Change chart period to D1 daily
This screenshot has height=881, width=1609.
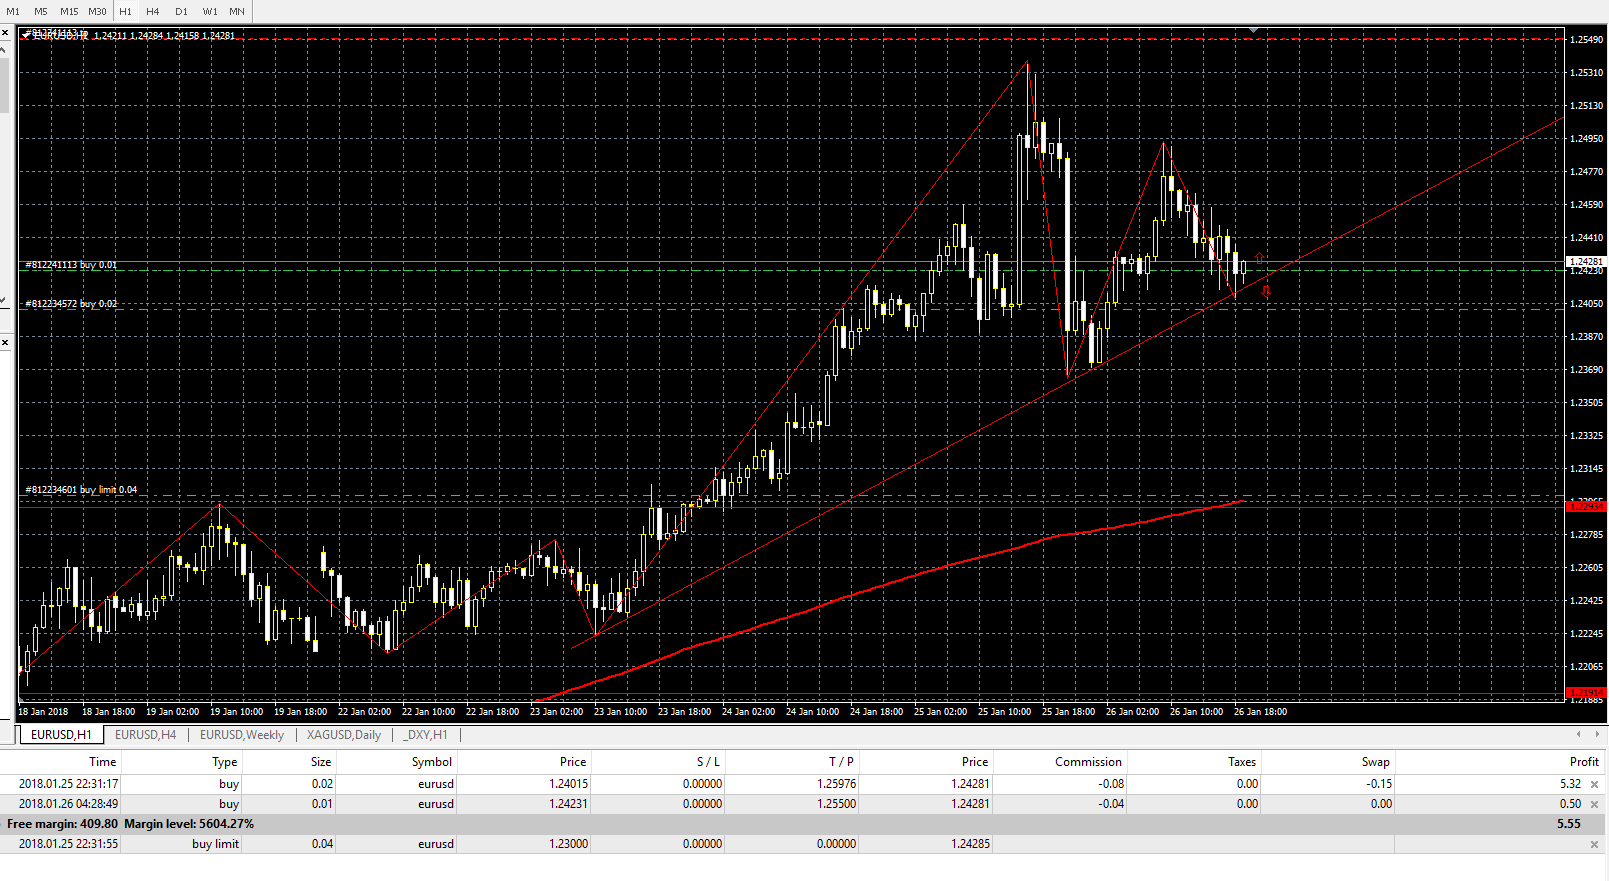[181, 11]
